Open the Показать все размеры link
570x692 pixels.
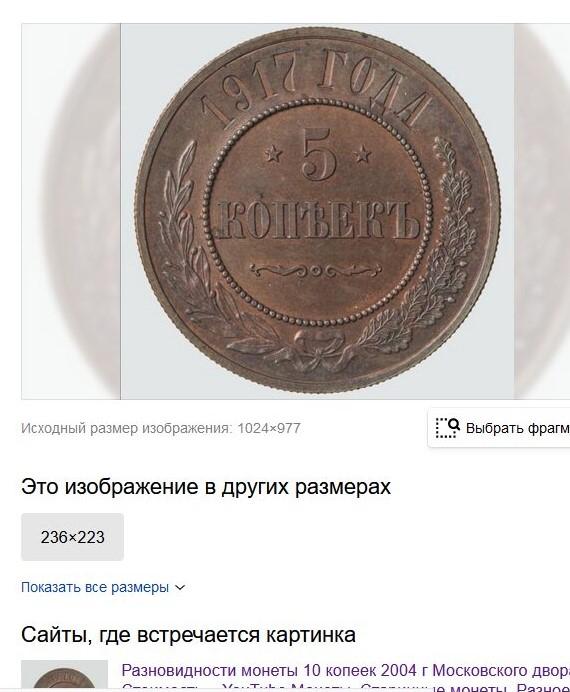(95, 587)
